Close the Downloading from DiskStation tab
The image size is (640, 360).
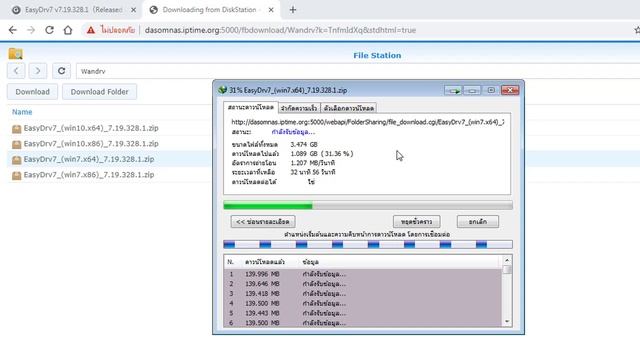pos(271,10)
